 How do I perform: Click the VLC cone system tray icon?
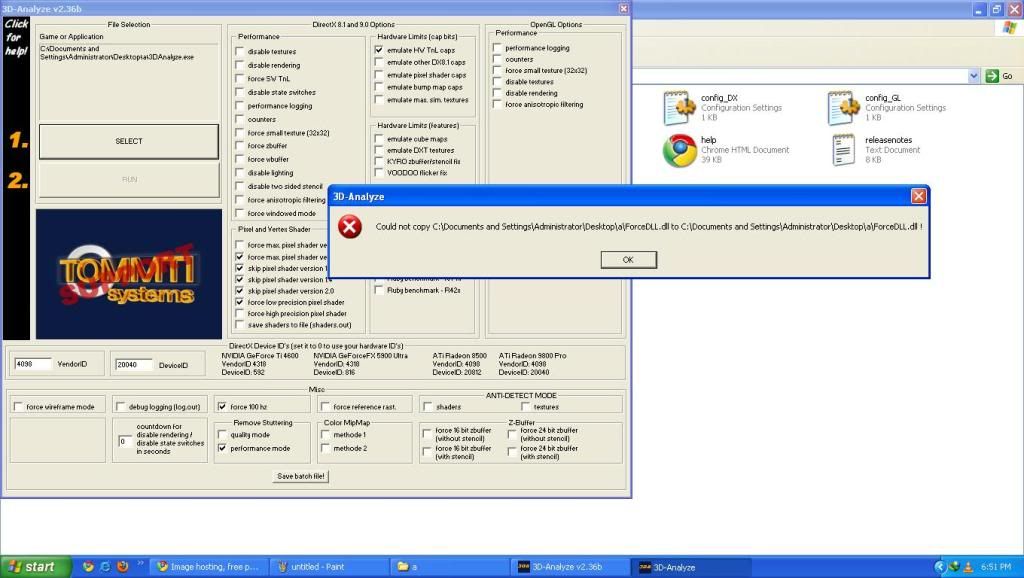[x=968, y=567]
